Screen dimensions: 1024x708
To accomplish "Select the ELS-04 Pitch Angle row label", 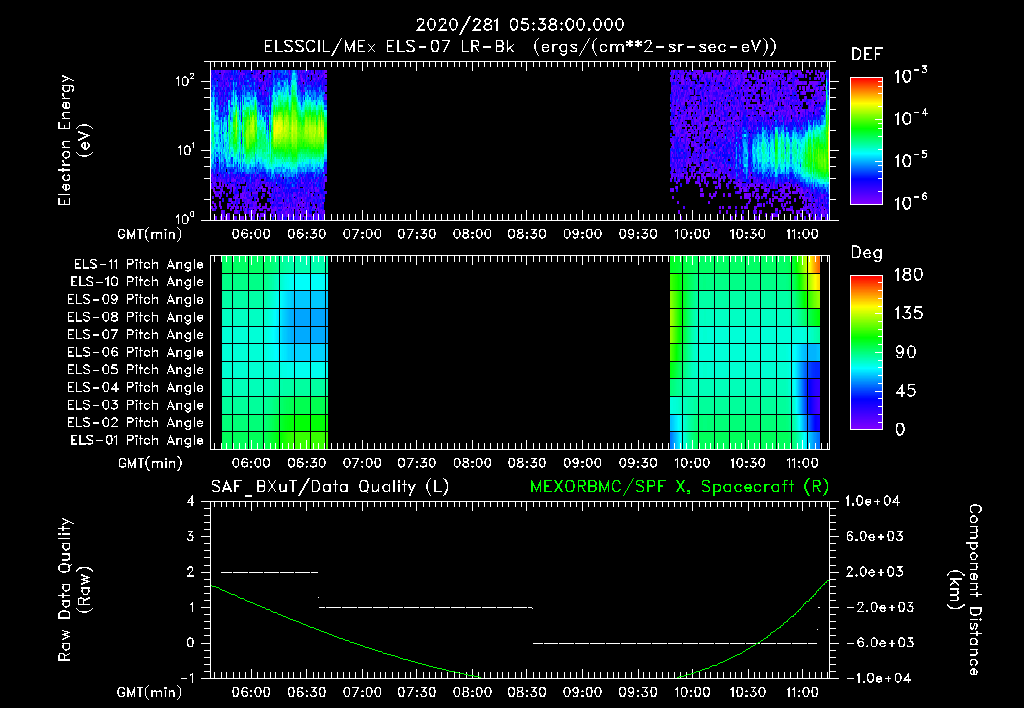I will 135,387.
